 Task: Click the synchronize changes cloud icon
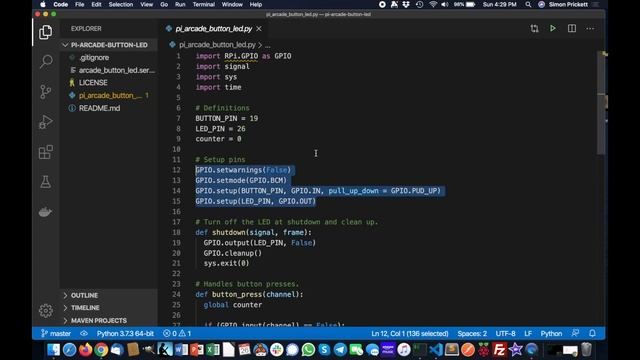pyautogui.click(x=84, y=333)
